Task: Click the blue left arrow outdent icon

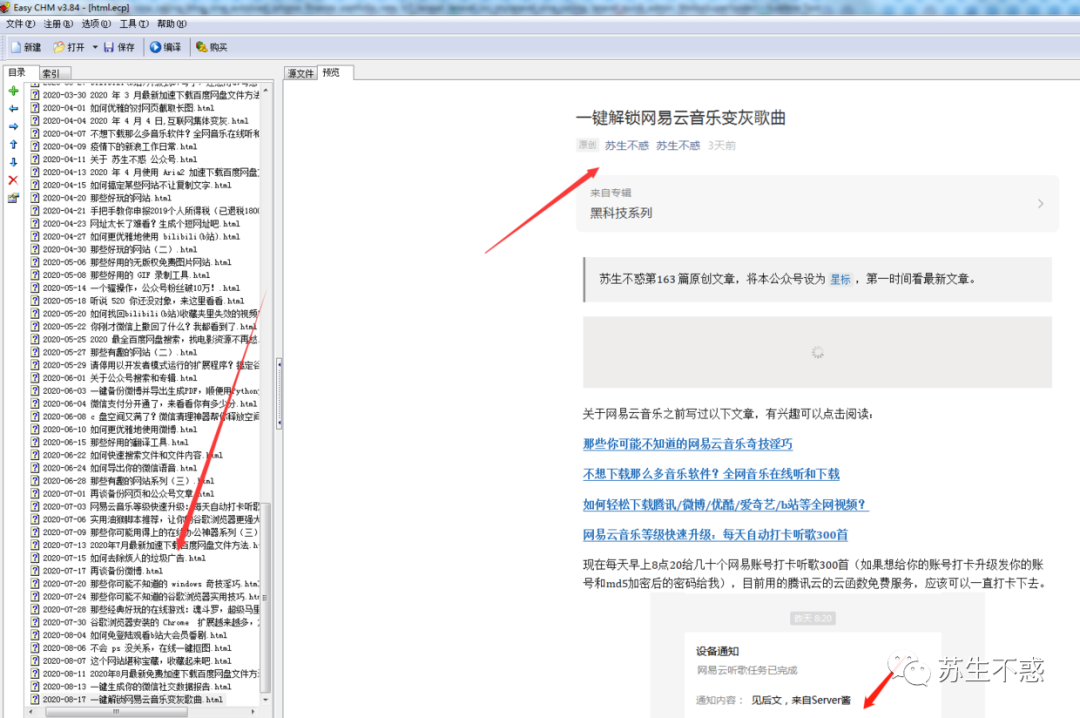Action: click(x=13, y=109)
